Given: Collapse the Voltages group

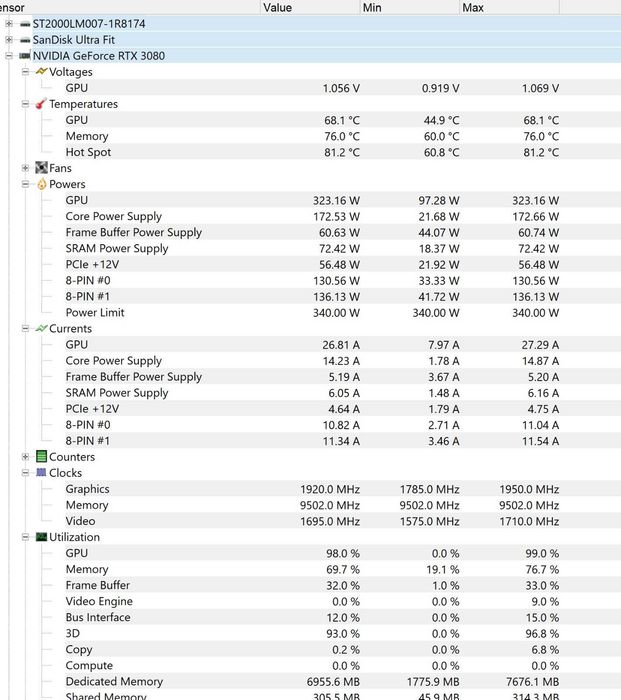Looking at the screenshot, I should click(x=25, y=72).
